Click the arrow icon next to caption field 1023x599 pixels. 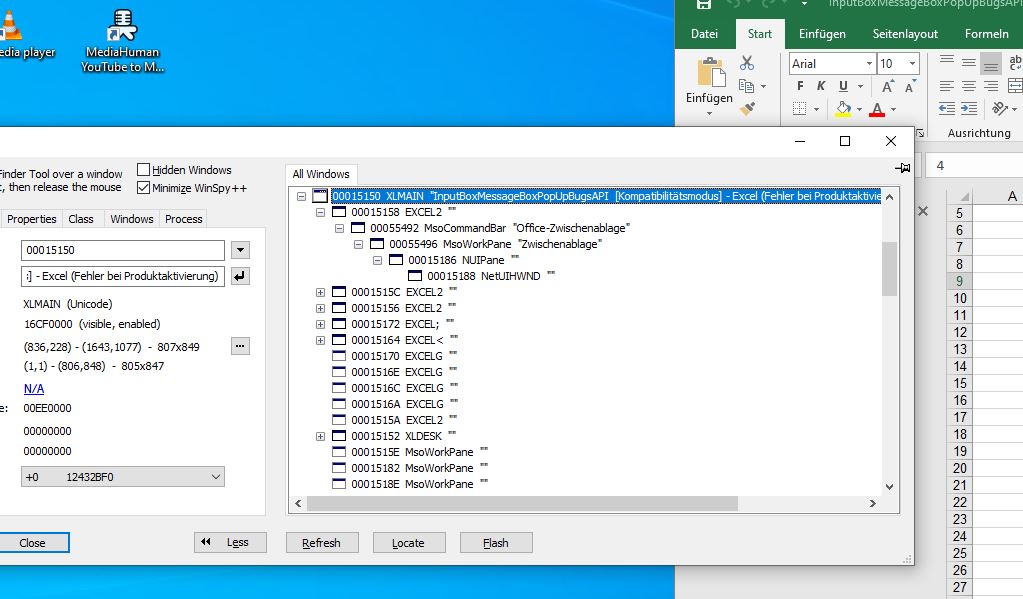(240, 276)
